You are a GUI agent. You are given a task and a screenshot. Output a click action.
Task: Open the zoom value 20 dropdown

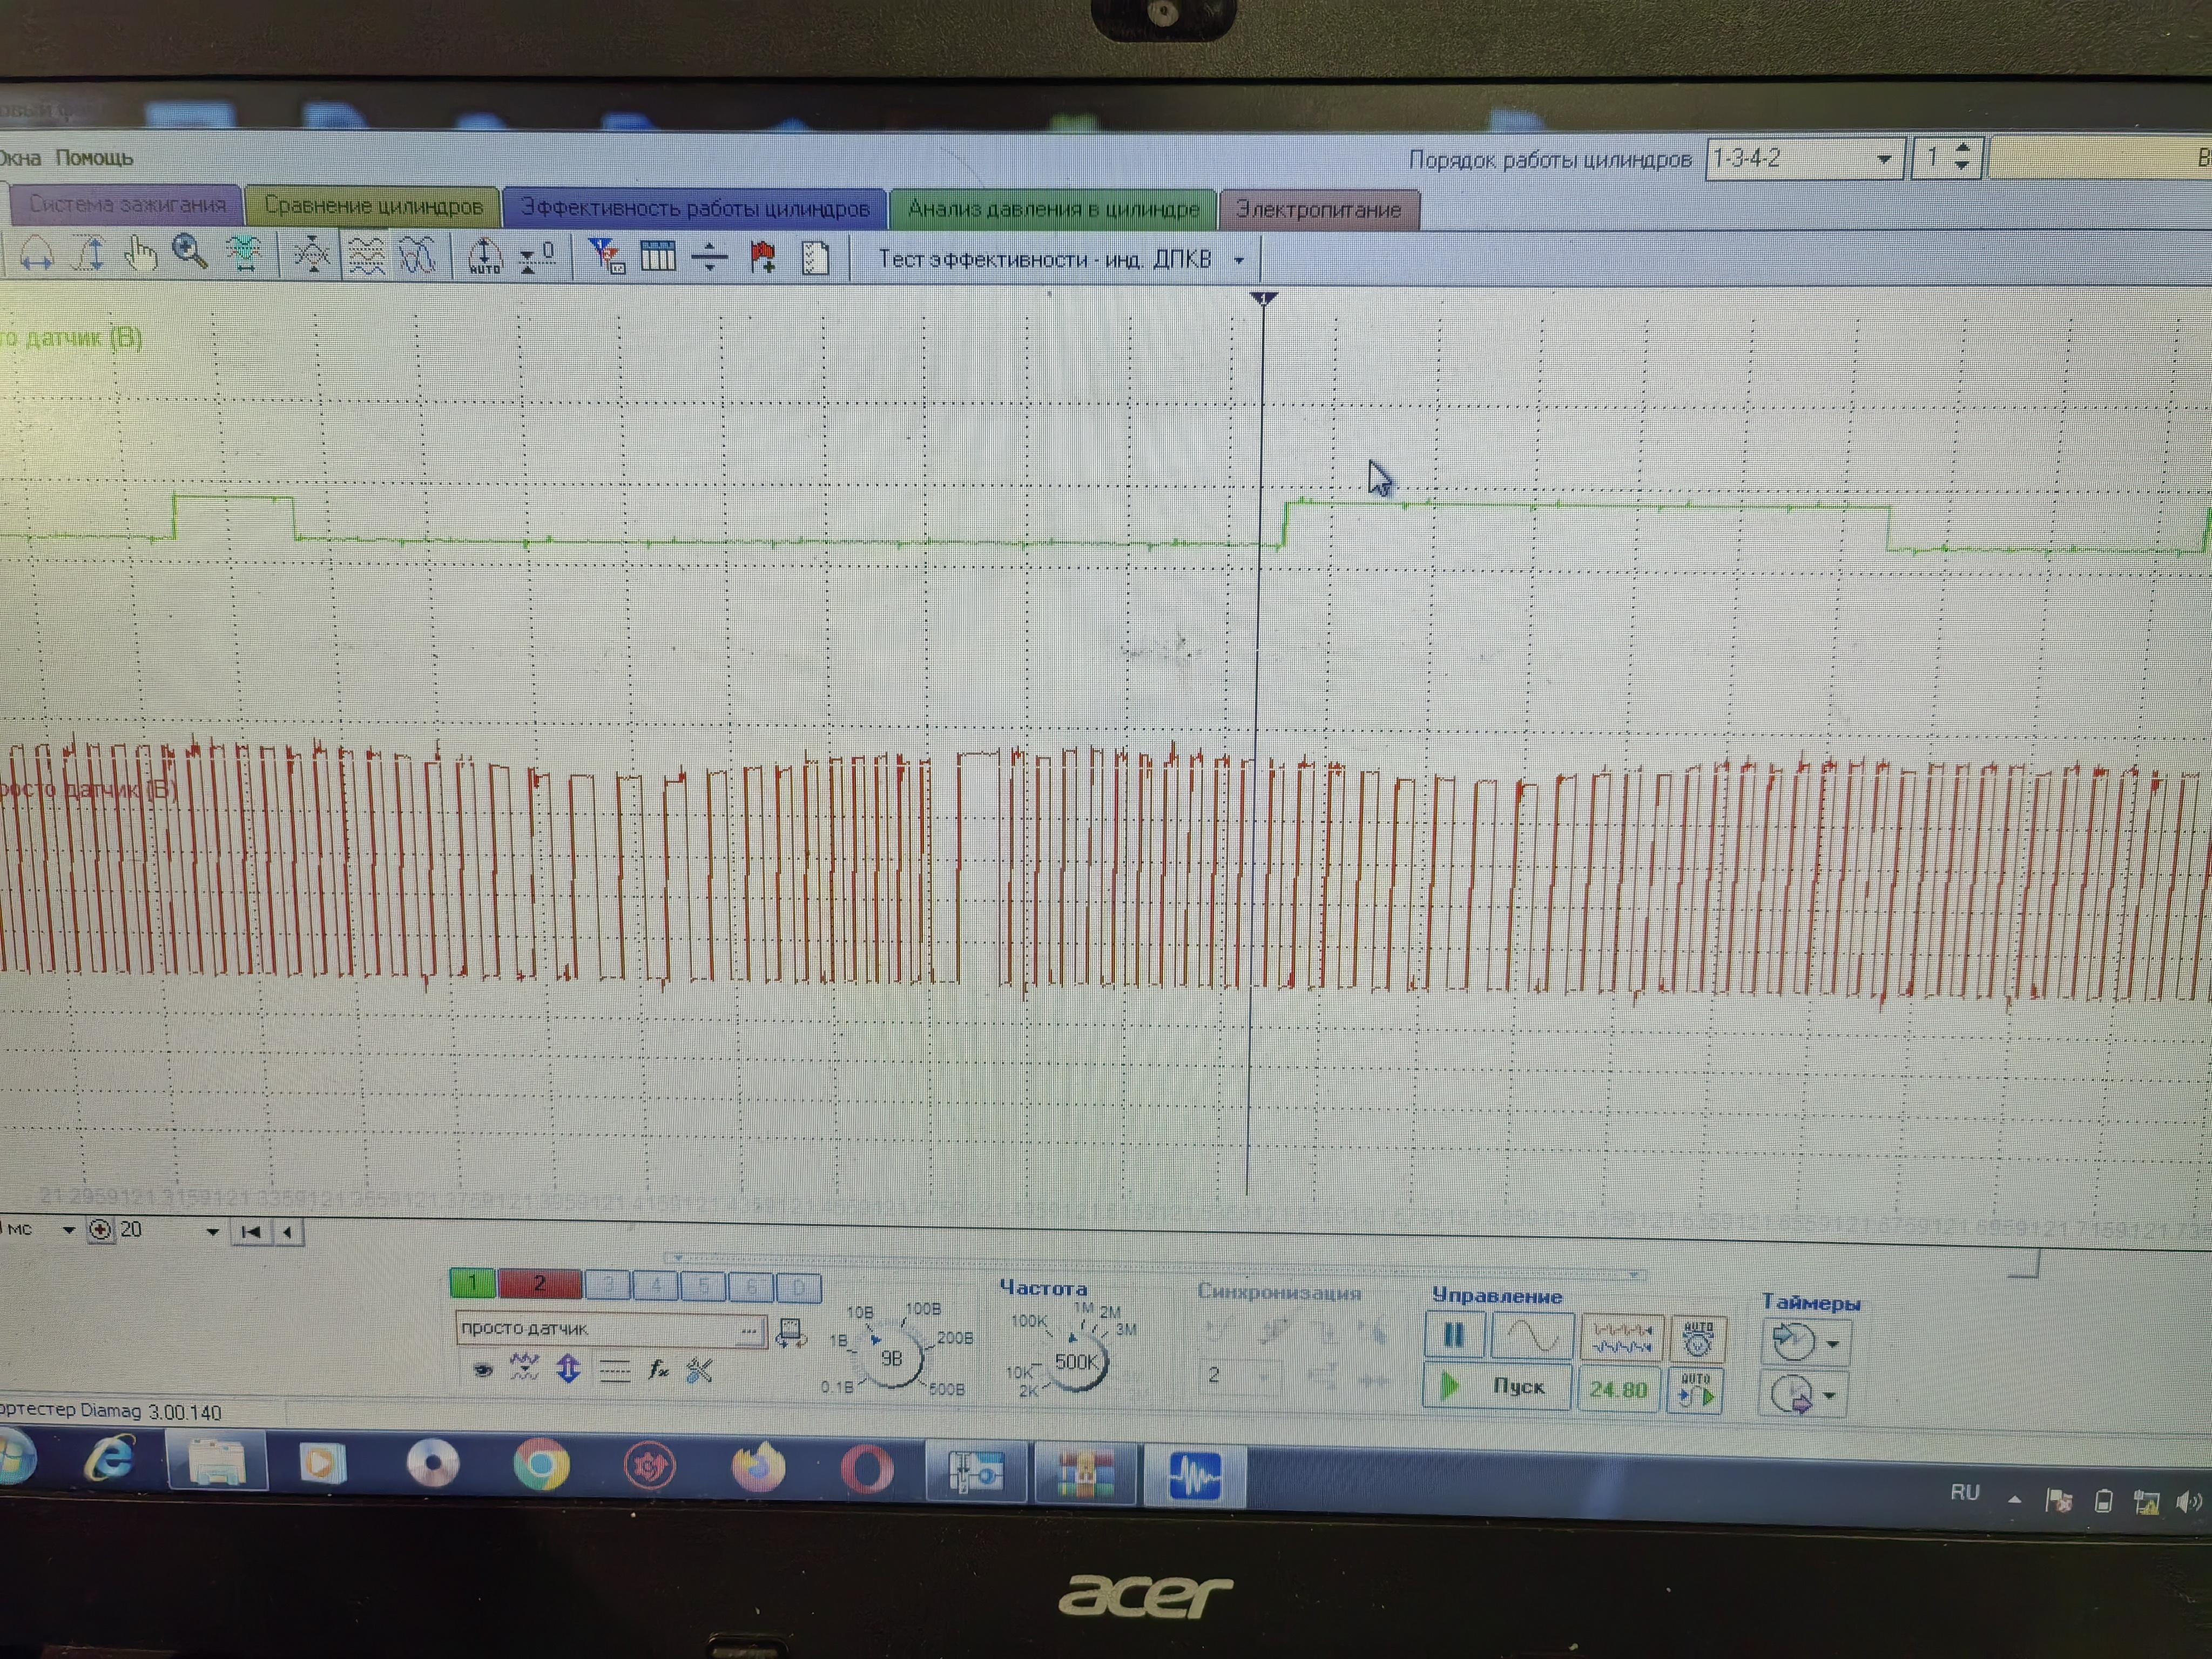tap(212, 1232)
